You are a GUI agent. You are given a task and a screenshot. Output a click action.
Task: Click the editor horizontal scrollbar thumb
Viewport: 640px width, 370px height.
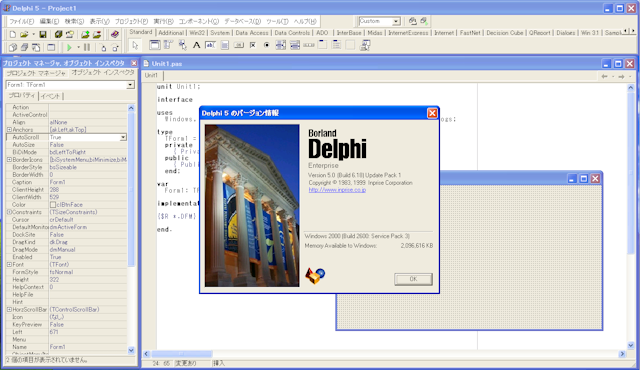click(182, 354)
